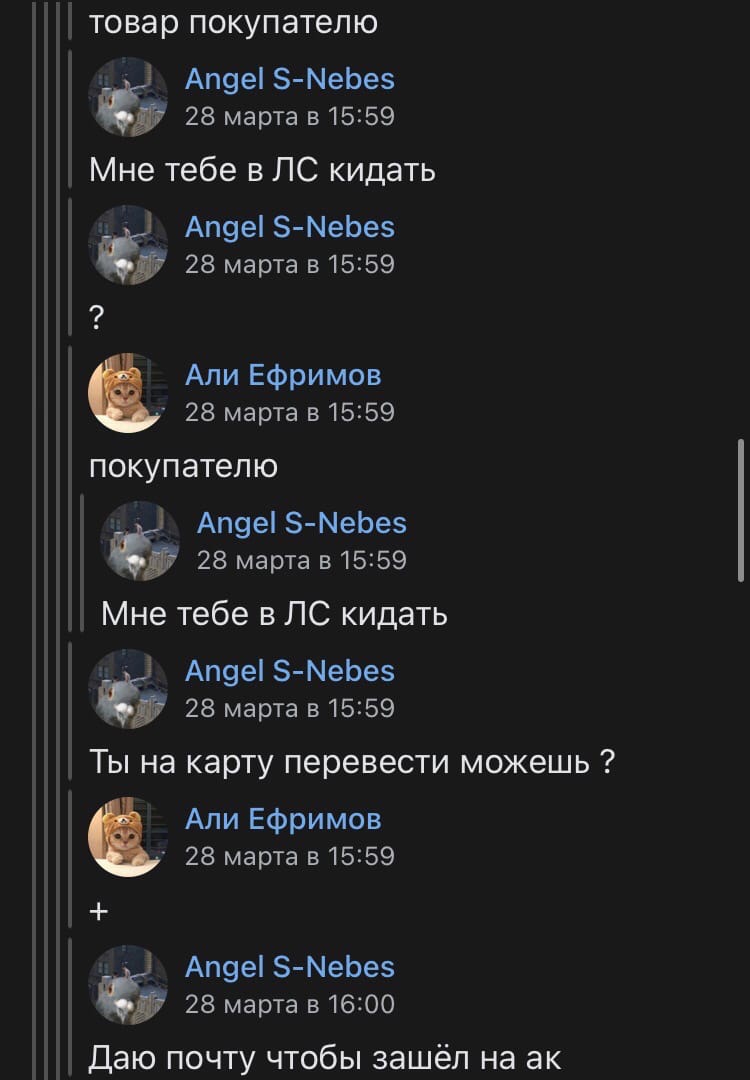Tap the message 'Даю почту чтобы зашёл на ак'

[x=325, y=1058]
